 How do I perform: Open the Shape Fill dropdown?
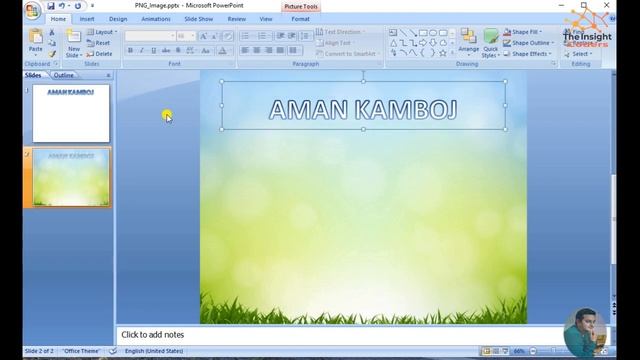coord(522,32)
